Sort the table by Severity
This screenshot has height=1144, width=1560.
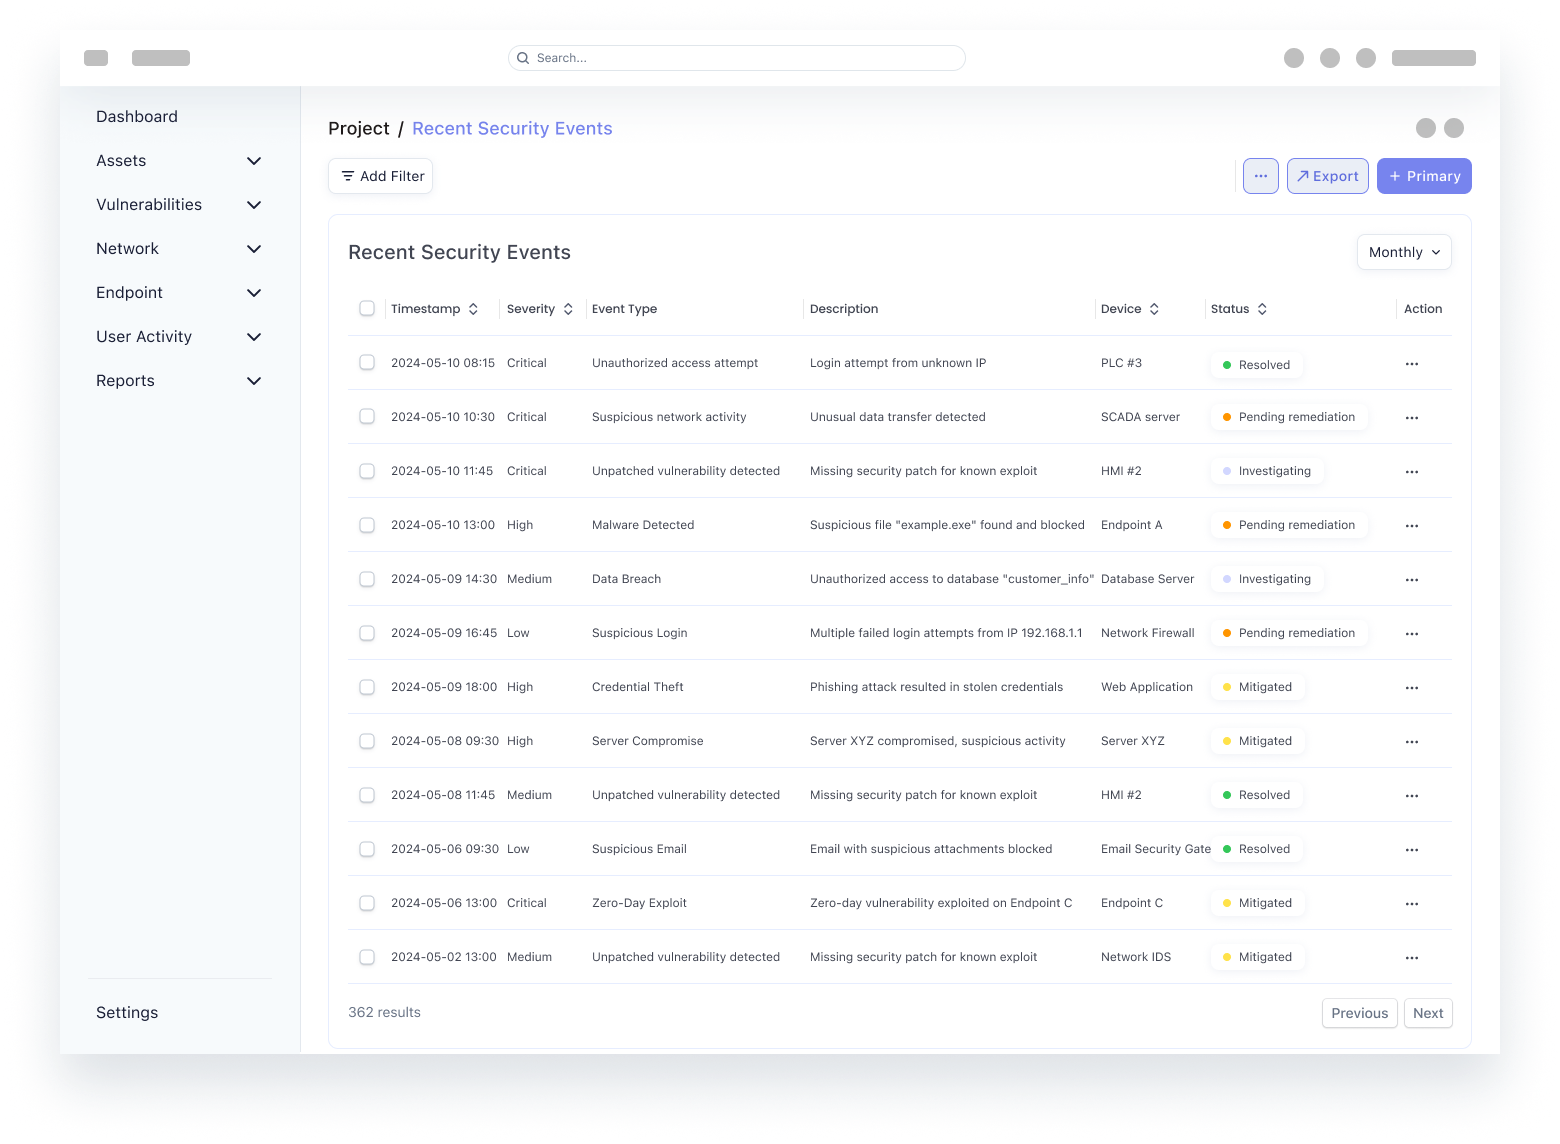pyautogui.click(x=568, y=309)
